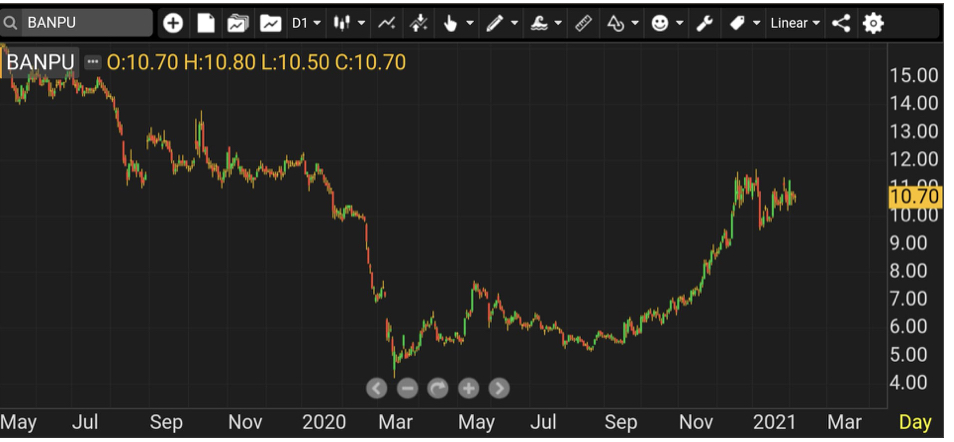Add a new chart with the plus icon

tap(173, 23)
